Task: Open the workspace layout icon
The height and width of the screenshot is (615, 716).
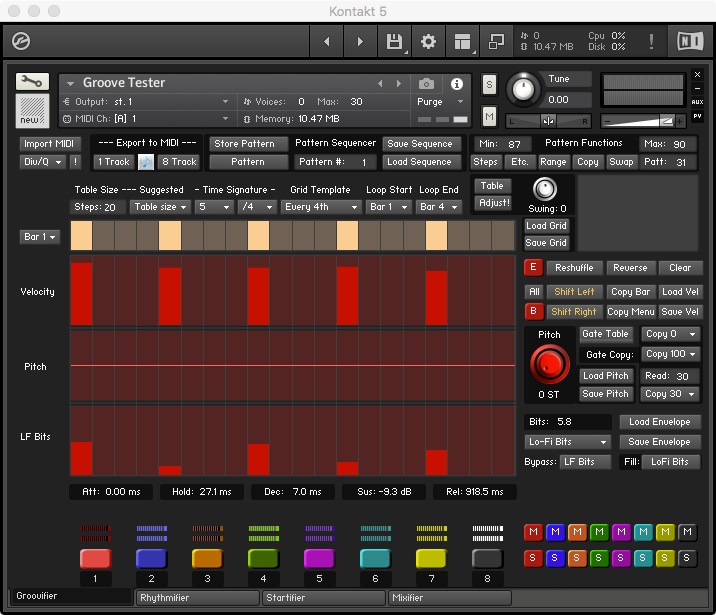Action: 462,42
